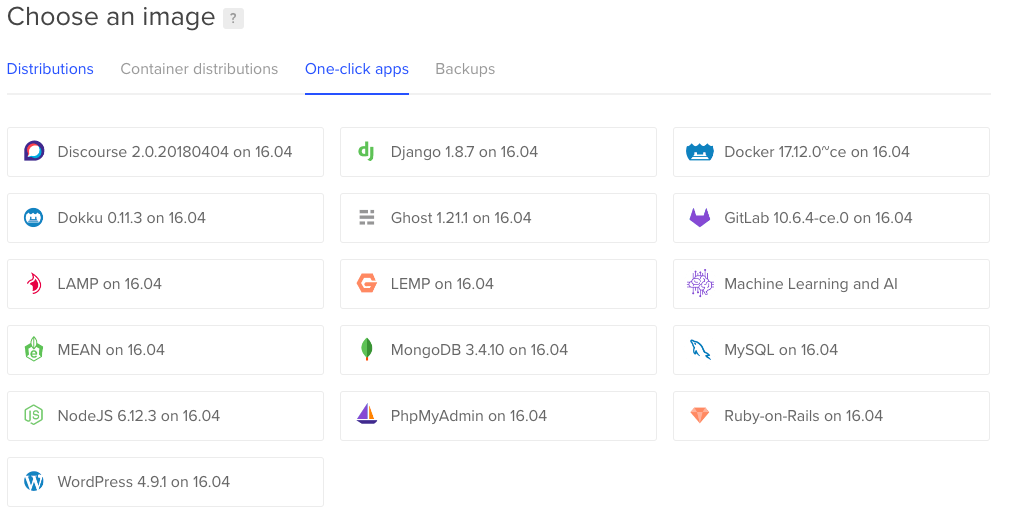Image resolution: width=1012 pixels, height=515 pixels.
Task: Open the Container distributions tab
Action: pos(199,69)
